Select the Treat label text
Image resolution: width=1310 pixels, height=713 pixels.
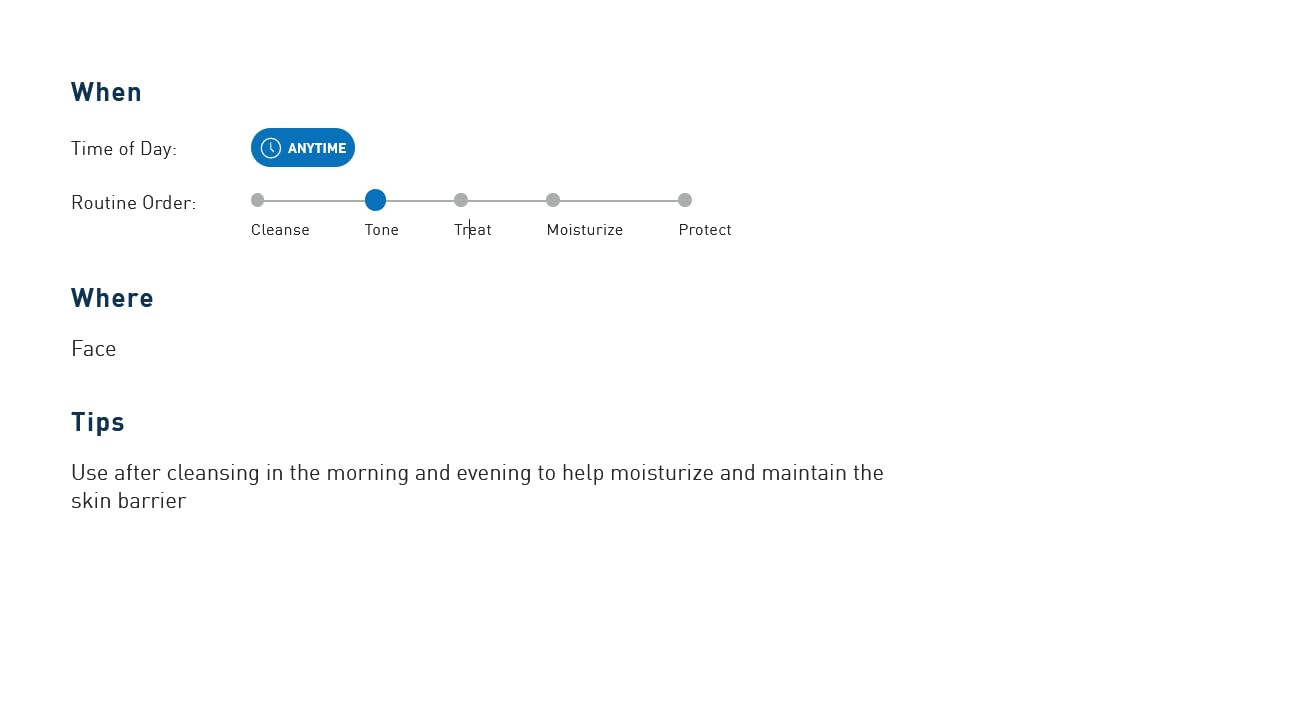473,230
